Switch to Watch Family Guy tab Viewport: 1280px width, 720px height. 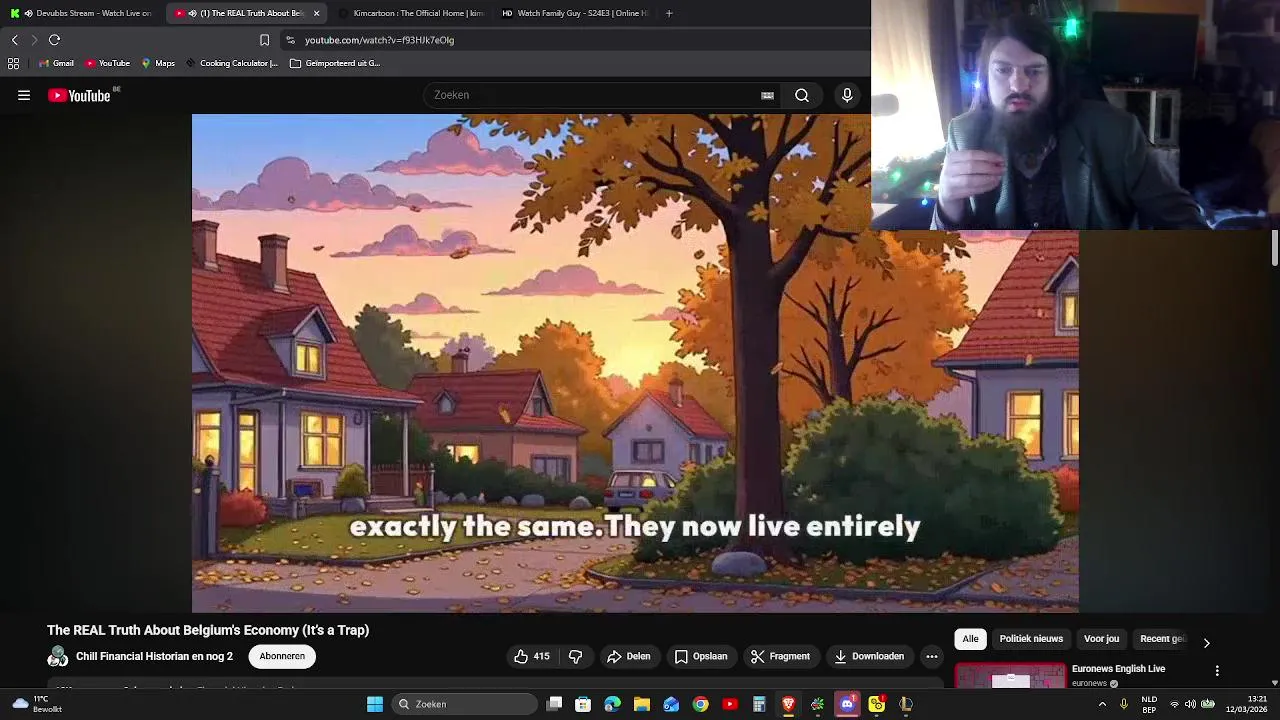coord(574,13)
